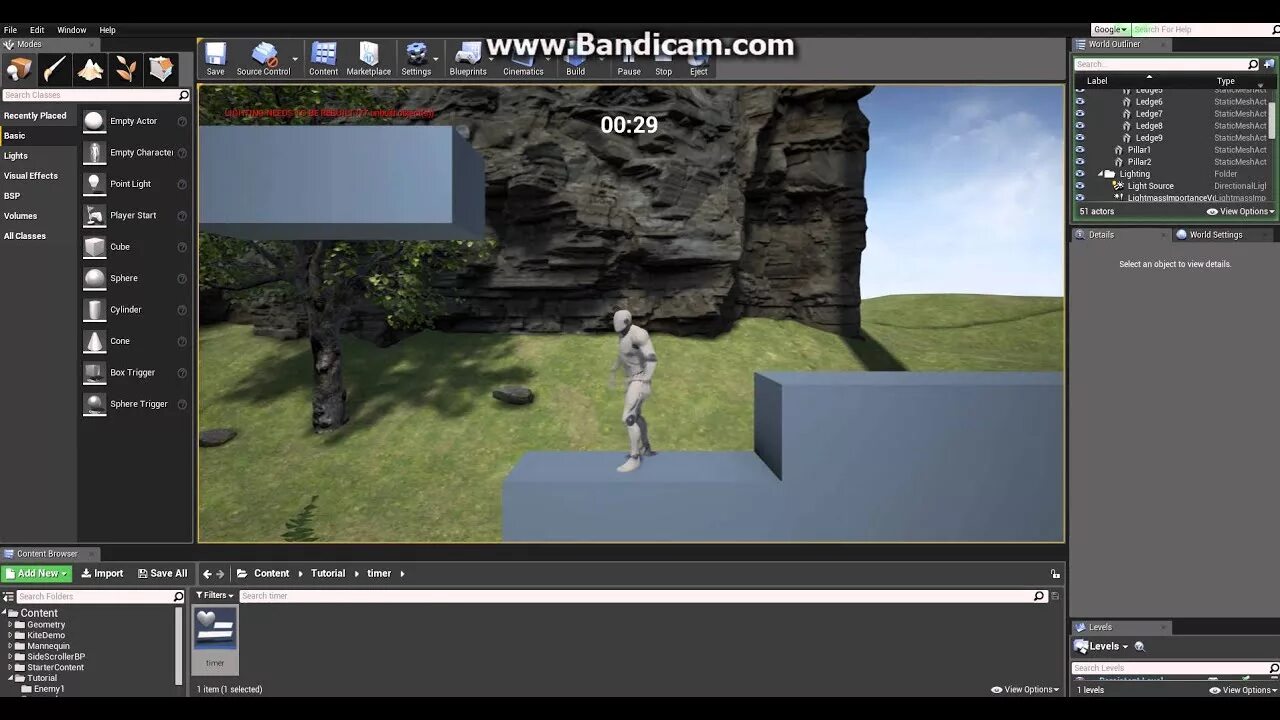Pick the Empty Actor sphere icon
Screen dimensions: 1280x720
[x=94, y=121]
